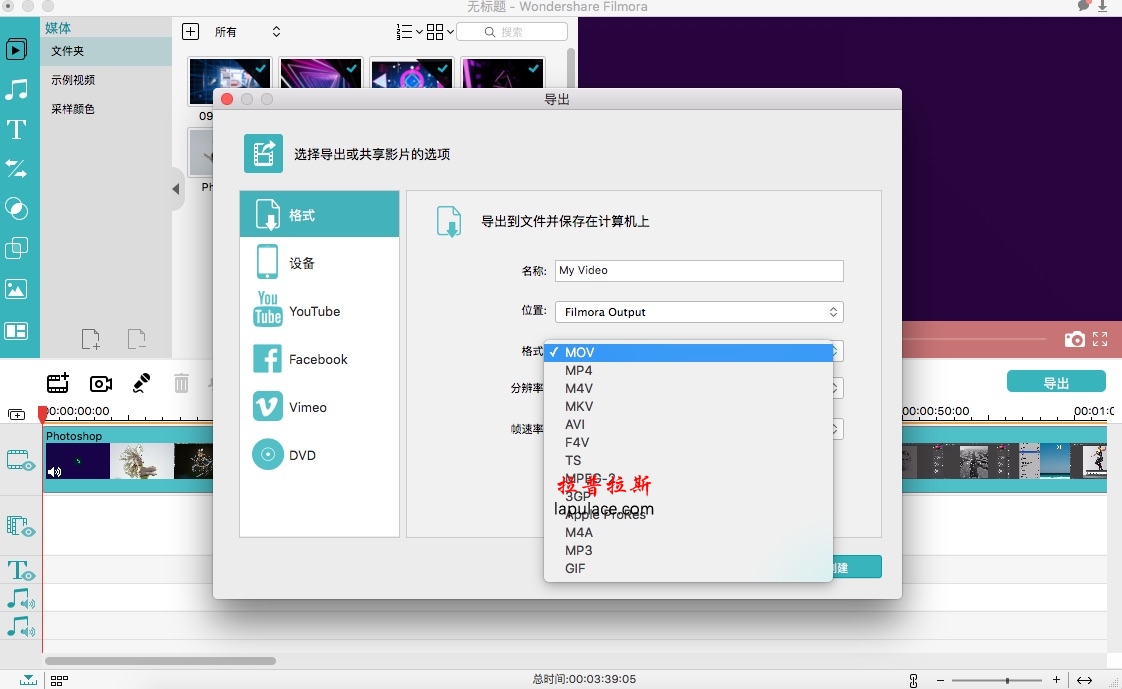The width and height of the screenshot is (1122, 689).
Task: Switch to YouTube export tab
Action: [x=319, y=311]
